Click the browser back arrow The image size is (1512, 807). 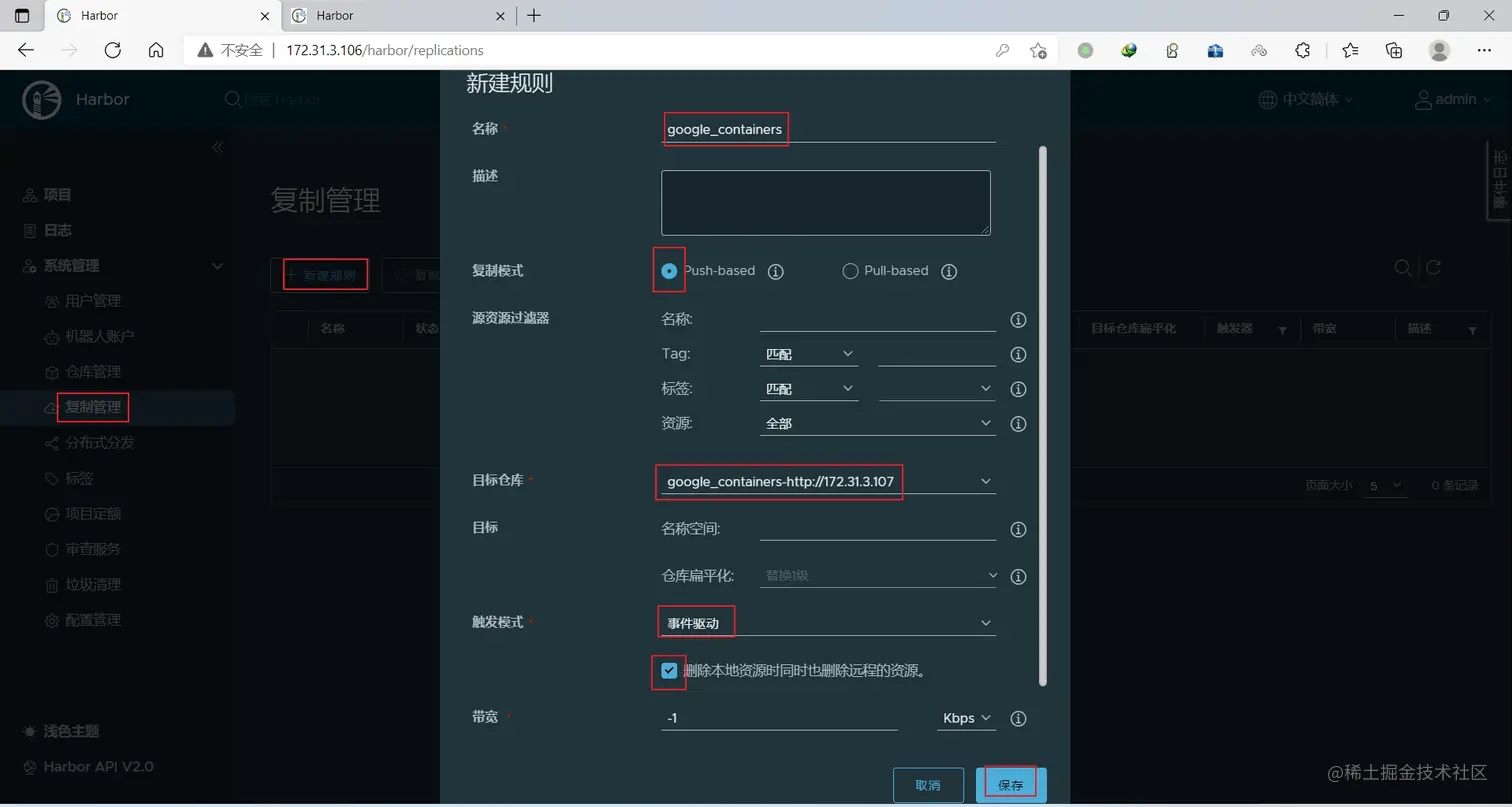coord(26,50)
